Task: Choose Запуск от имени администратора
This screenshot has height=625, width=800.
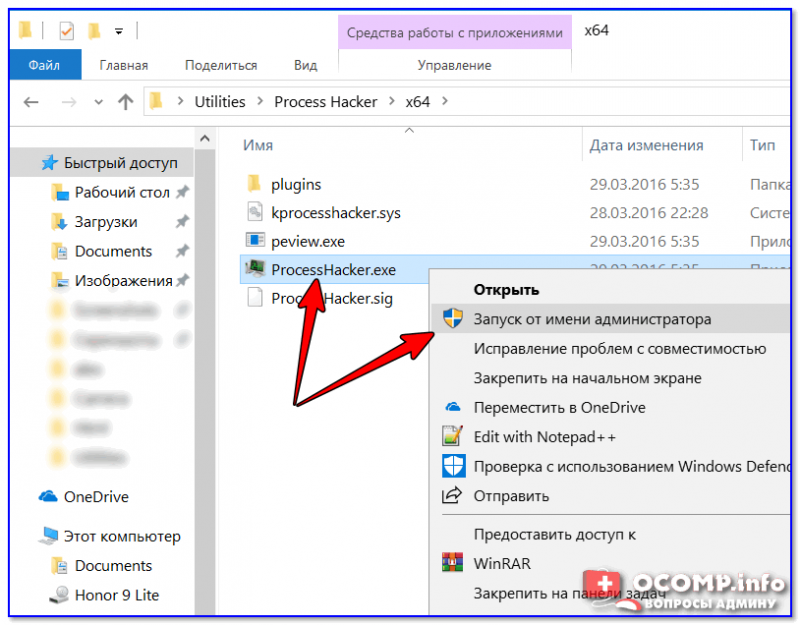Action: tap(592, 319)
